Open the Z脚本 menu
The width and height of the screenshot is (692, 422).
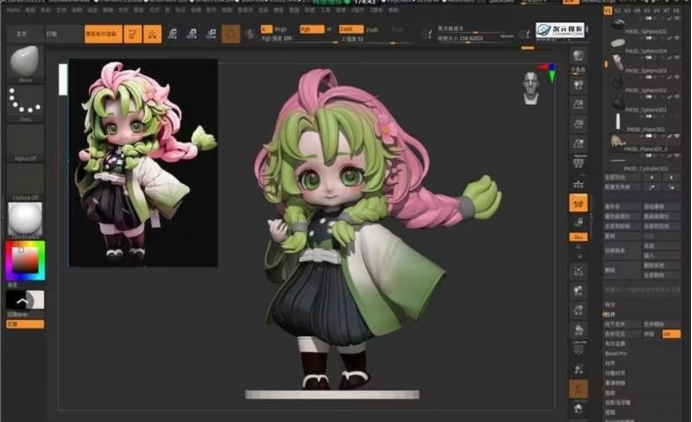[x=376, y=10]
